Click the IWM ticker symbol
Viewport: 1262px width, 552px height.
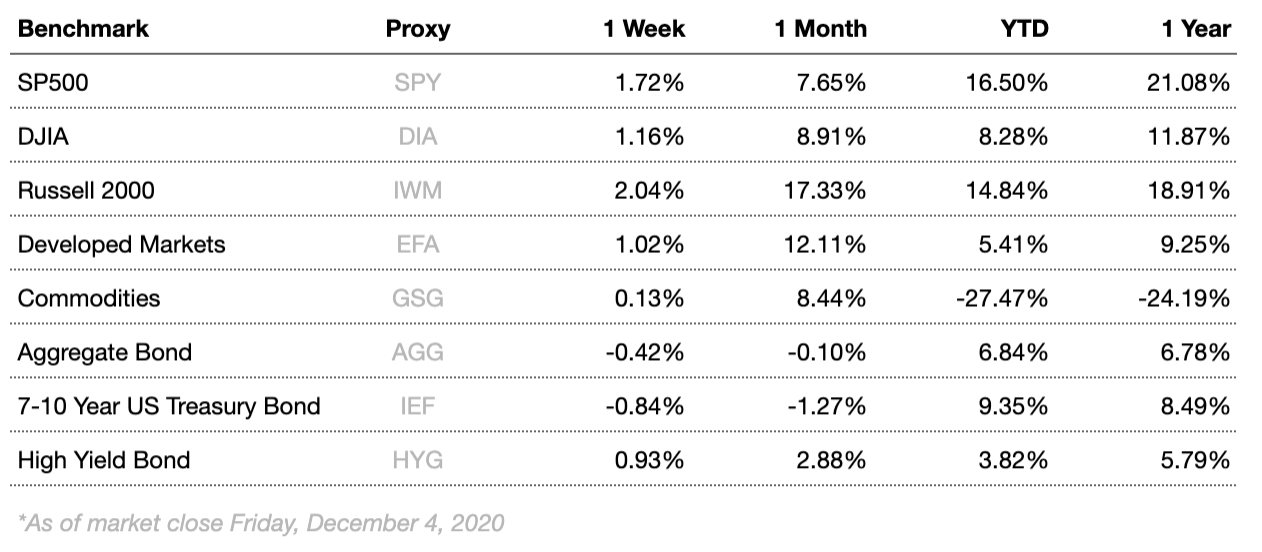418,191
